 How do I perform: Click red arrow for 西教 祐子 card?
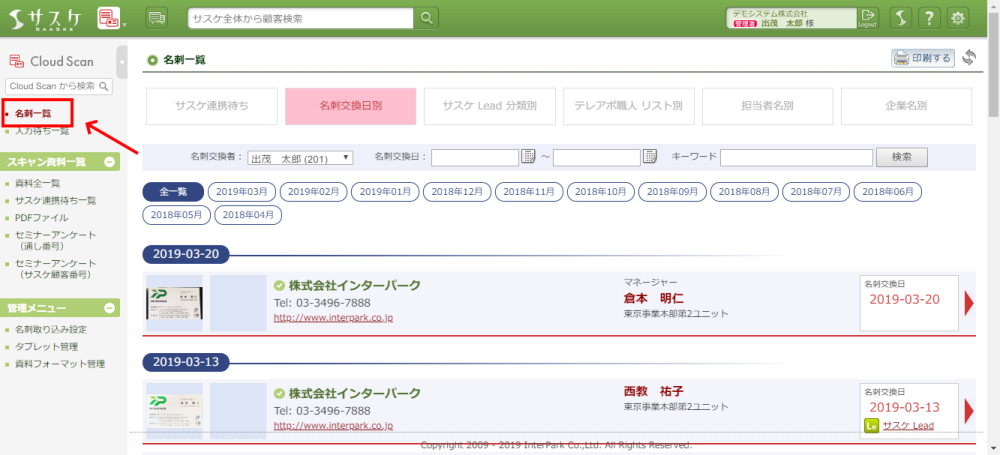969,412
